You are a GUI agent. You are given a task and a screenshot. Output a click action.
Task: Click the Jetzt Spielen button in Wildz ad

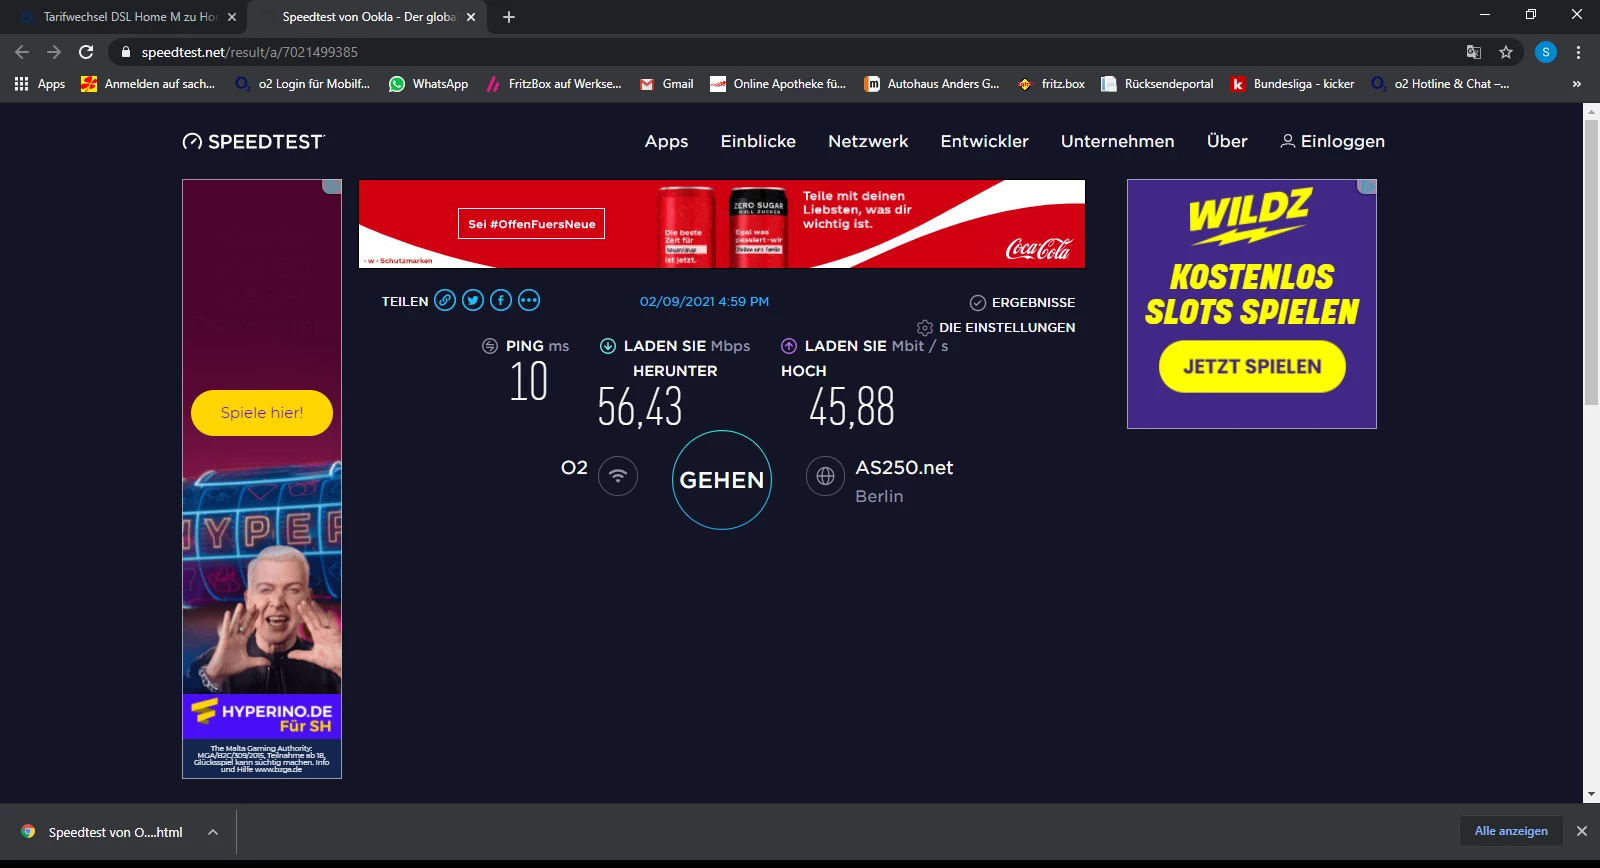pyautogui.click(x=1252, y=367)
